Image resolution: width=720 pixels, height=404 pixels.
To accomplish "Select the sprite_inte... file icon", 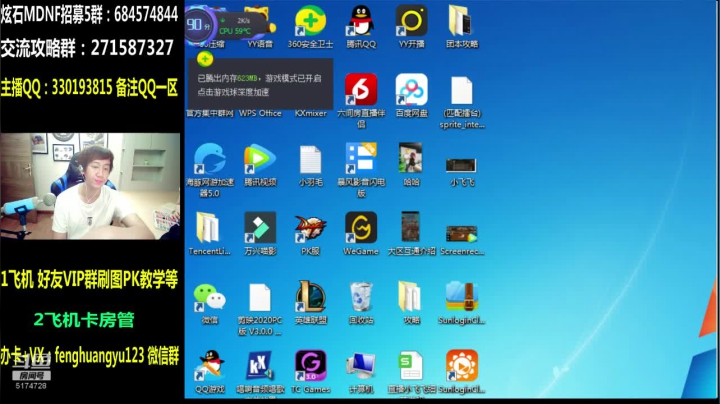I will click(x=461, y=102).
